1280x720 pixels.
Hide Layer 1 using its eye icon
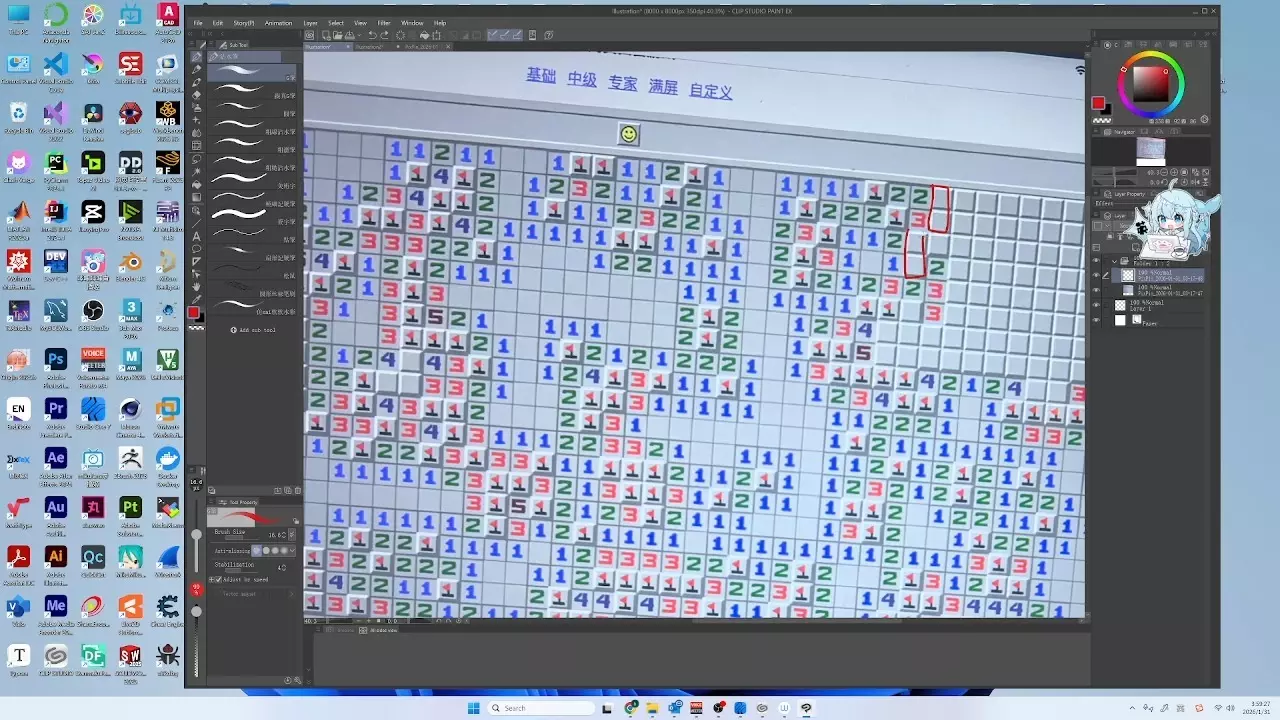coord(1096,305)
